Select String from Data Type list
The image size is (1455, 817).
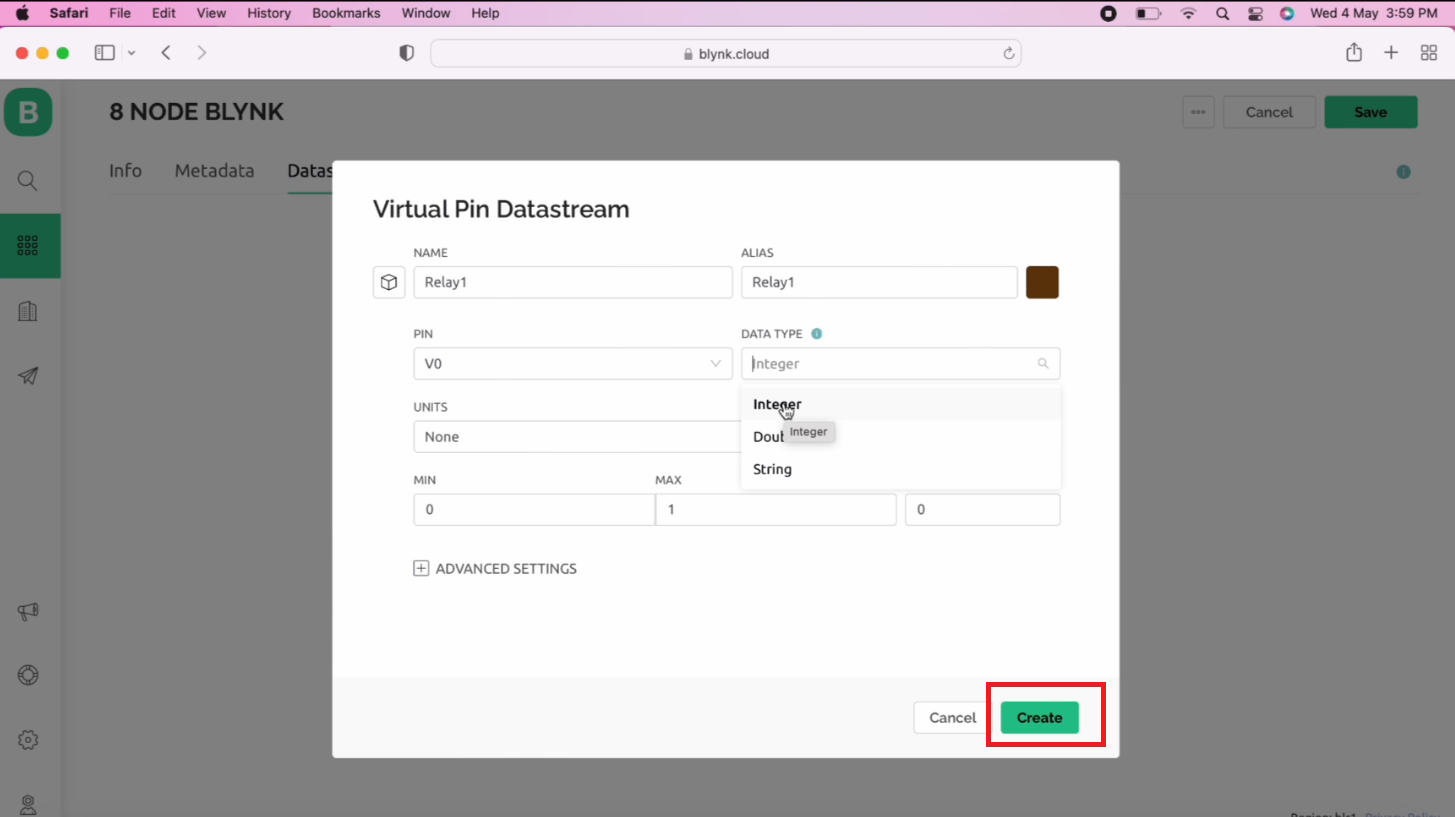point(901,469)
